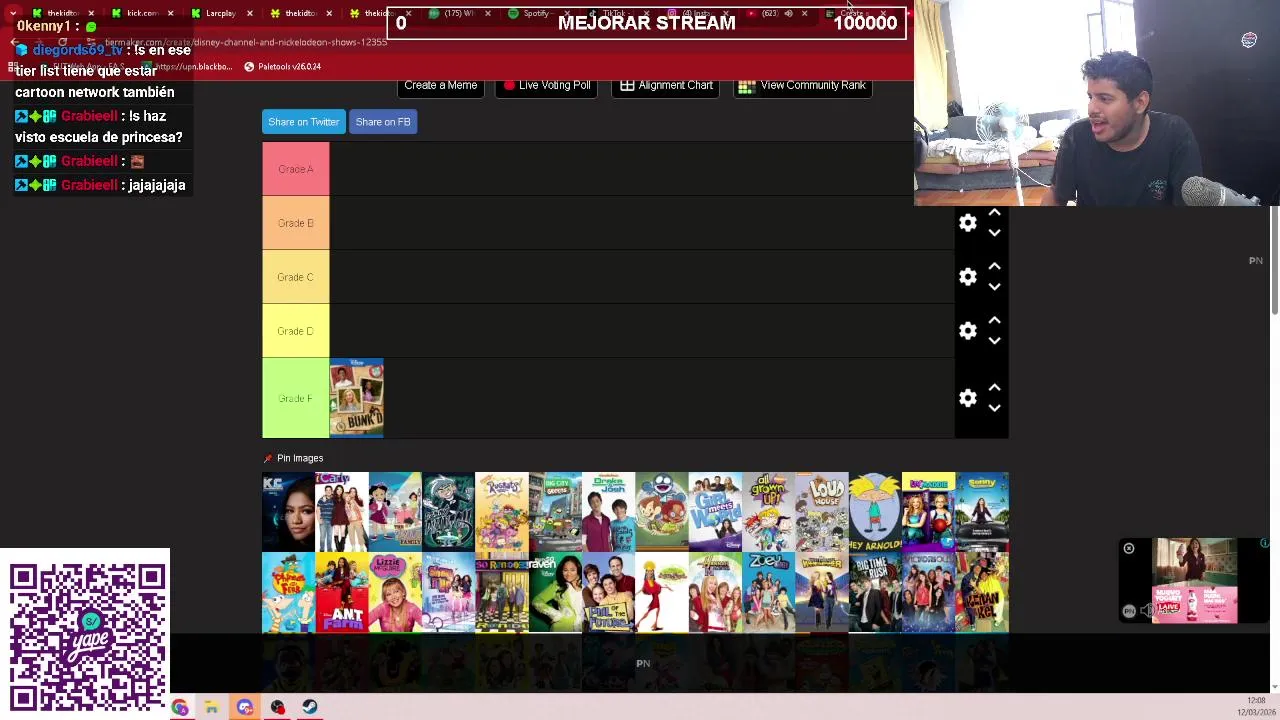Screen dimensions: 1280x720
Task: Switch to the kick.com browser tab
Action: tap(143, 13)
